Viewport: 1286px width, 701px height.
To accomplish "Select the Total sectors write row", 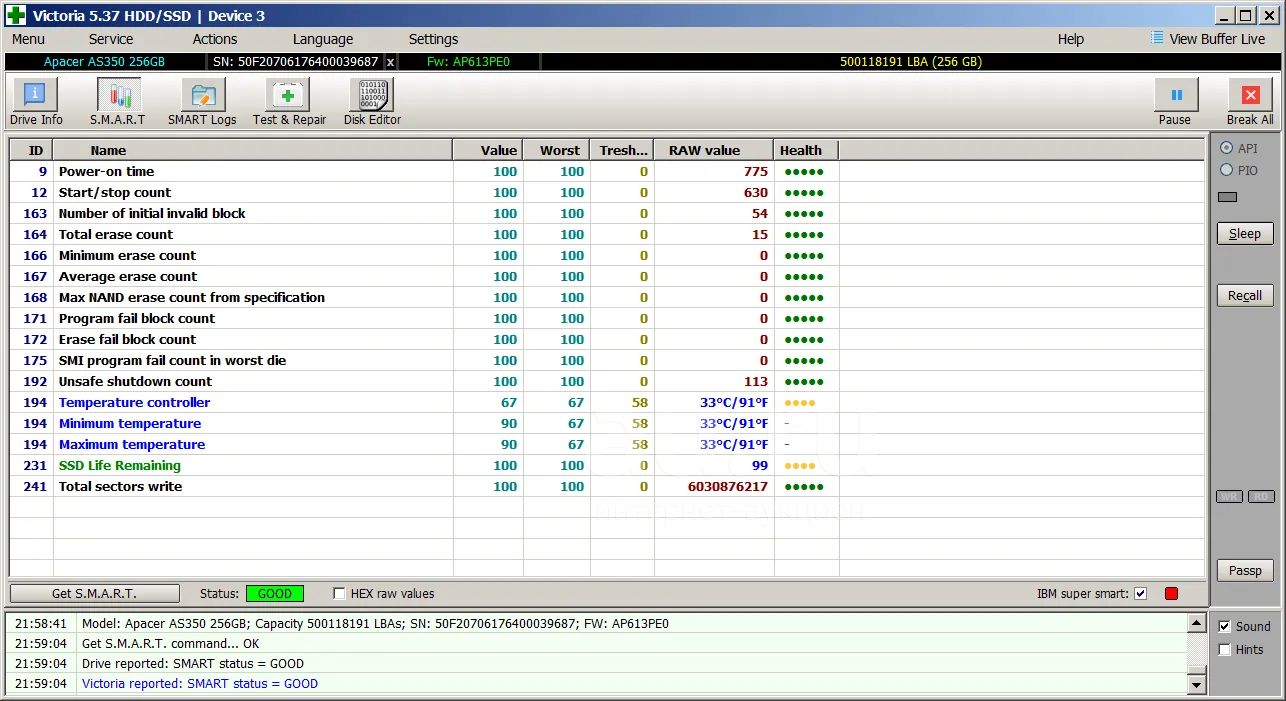I will point(607,486).
